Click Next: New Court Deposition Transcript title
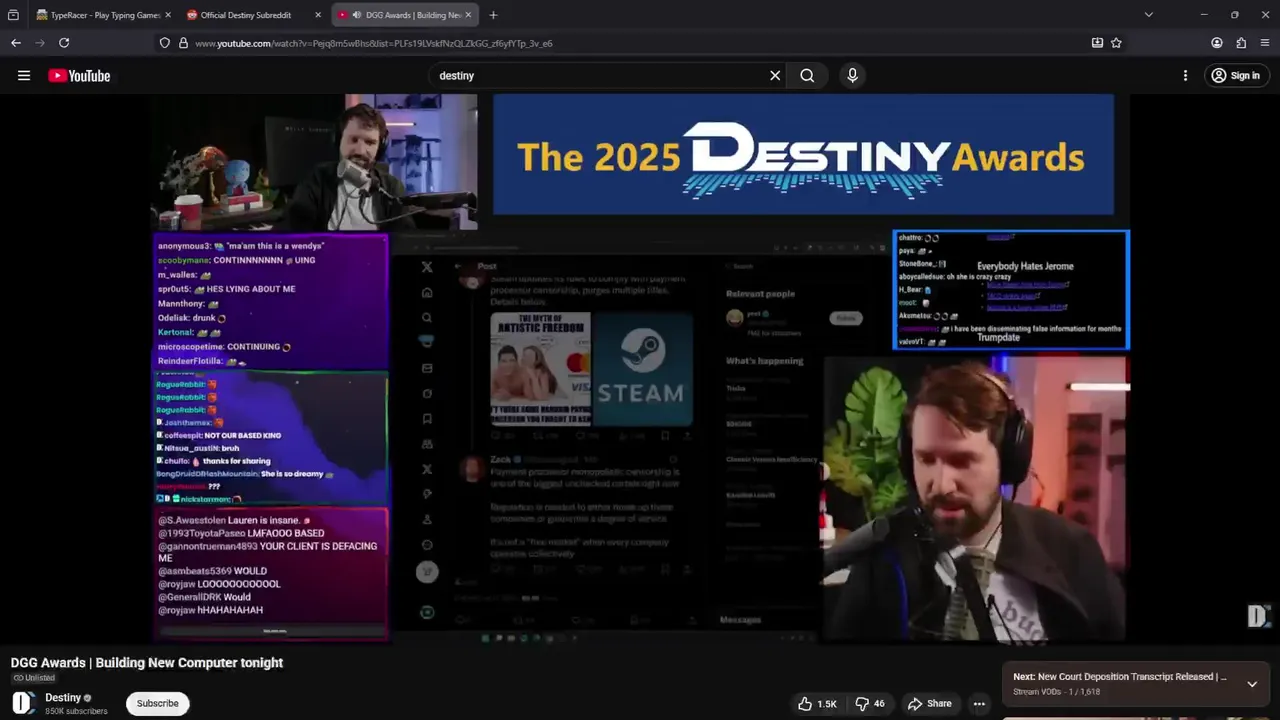This screenshot has height=720, width=1280. 1120,677
